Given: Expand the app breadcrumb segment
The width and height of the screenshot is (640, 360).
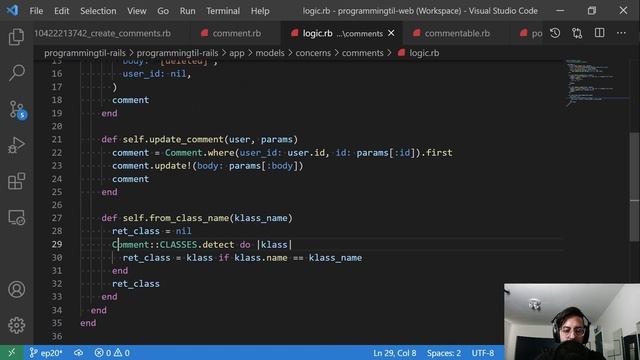Looking at the screenshot, I should coord(237,53).
